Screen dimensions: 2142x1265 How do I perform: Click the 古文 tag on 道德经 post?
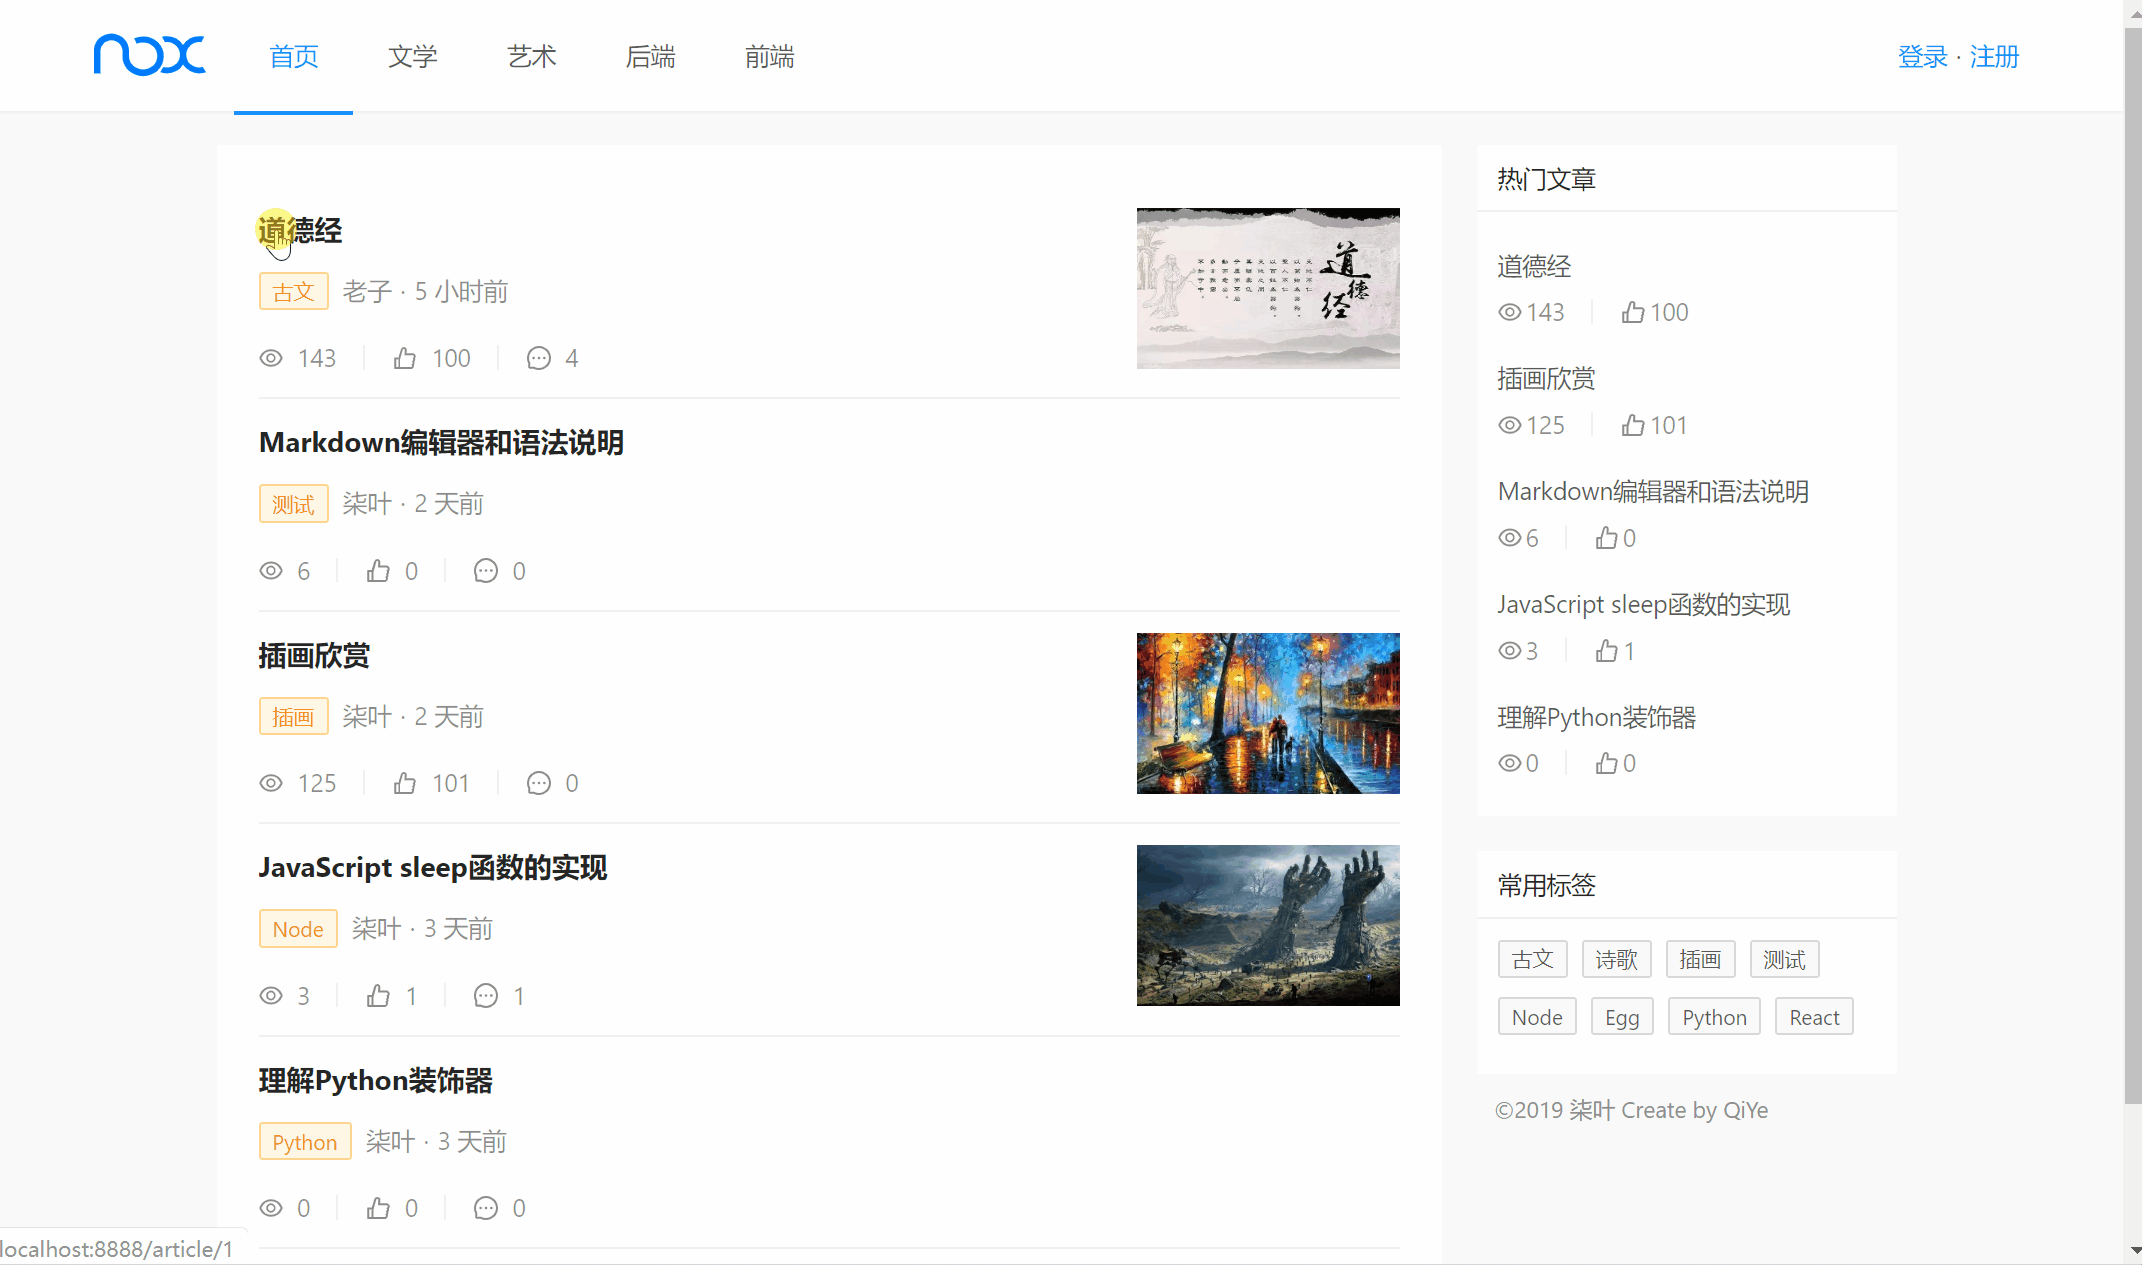point(293,292)
